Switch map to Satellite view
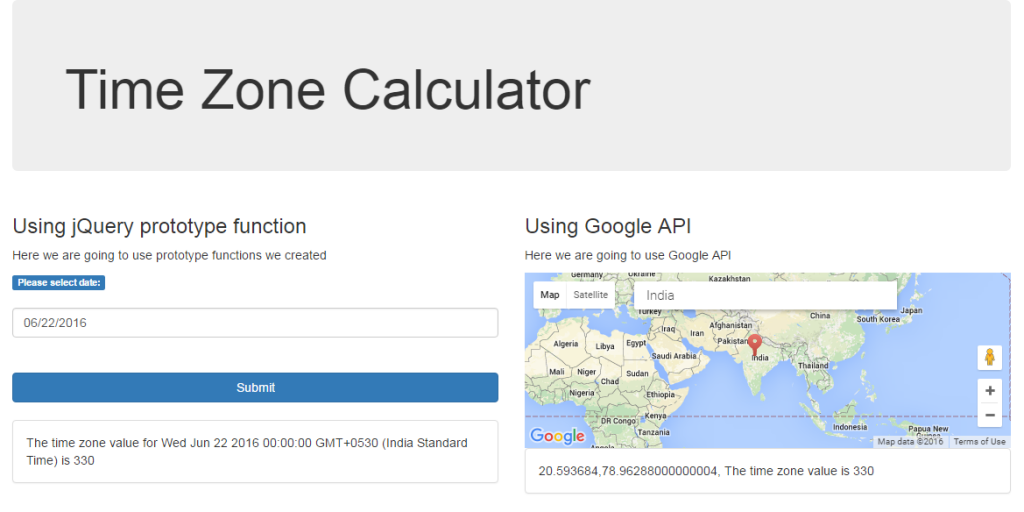The height and width of the screenshot is (512, 1024). 590,295
